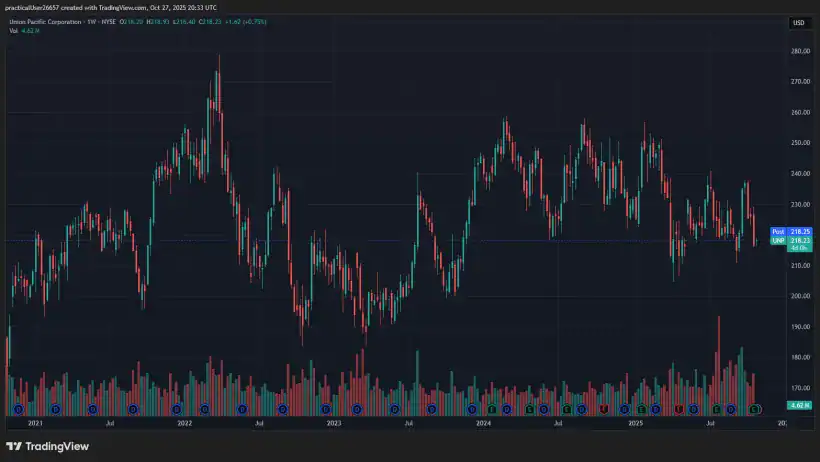
Task: Select the green UNP price label
Action: [777, 240]
